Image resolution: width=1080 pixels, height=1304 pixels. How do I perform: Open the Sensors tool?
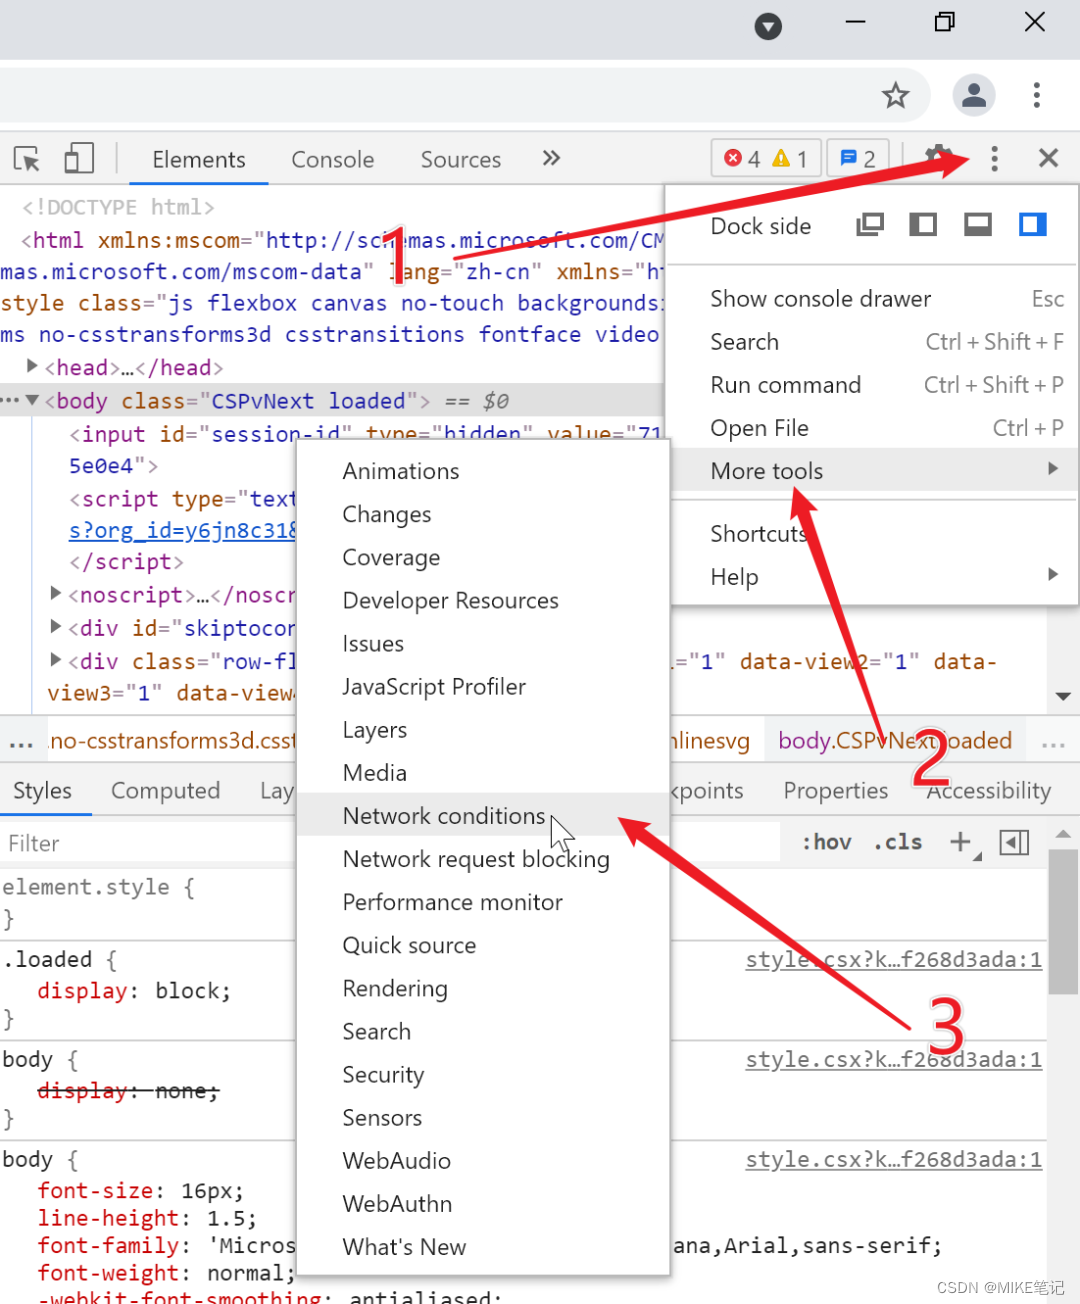[x=483, y=1116]
